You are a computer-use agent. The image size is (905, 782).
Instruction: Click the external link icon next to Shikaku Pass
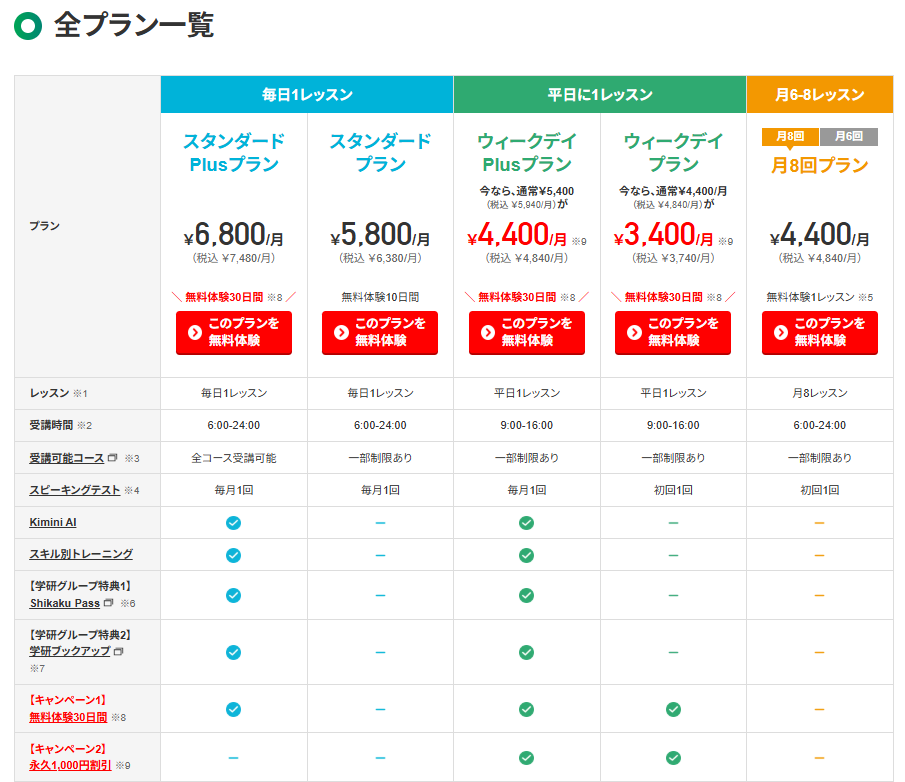pos(108,603)
